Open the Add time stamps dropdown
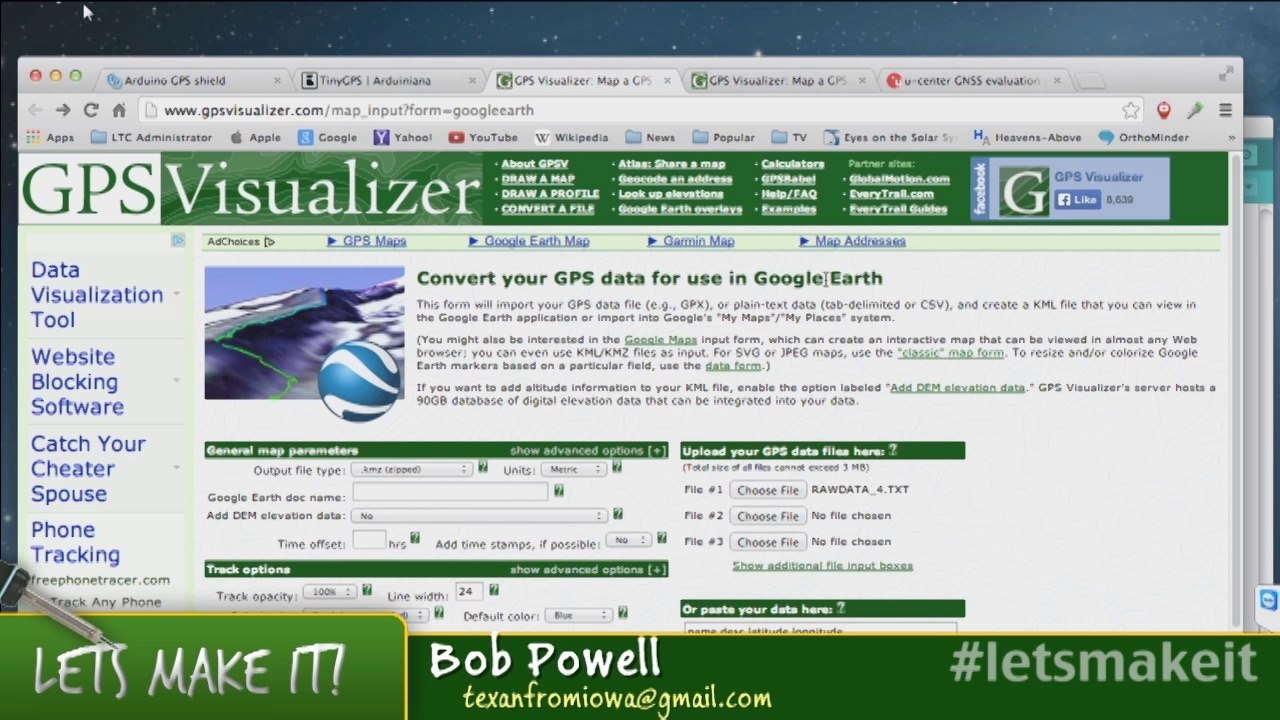 pos(629,540)
